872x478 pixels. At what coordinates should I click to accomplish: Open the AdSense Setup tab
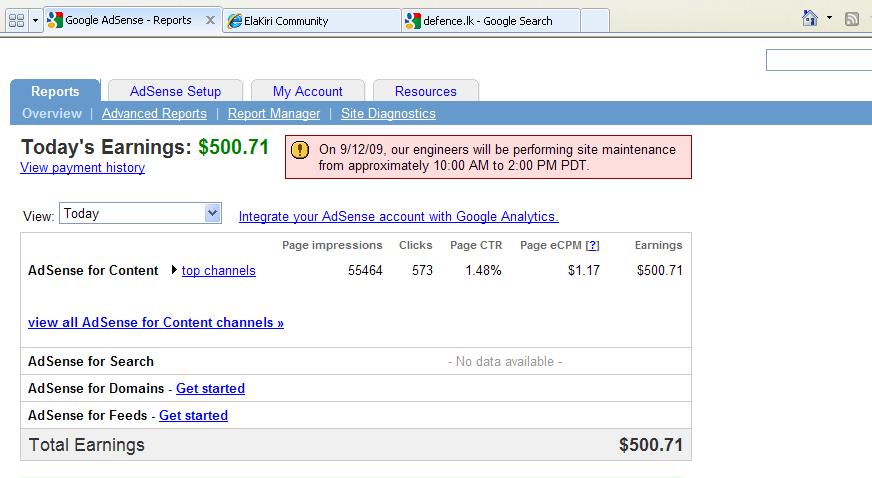pos(175,91)
